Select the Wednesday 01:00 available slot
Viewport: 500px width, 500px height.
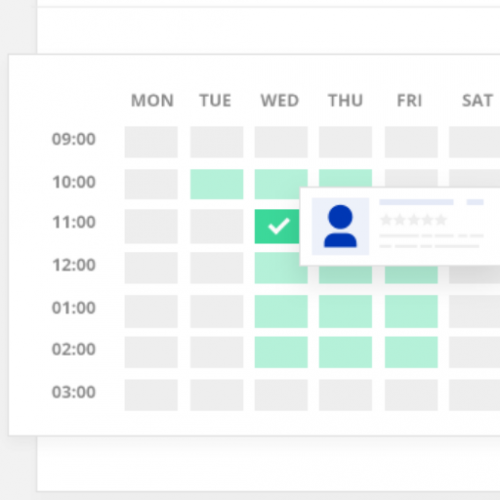[x=281, y=311]
